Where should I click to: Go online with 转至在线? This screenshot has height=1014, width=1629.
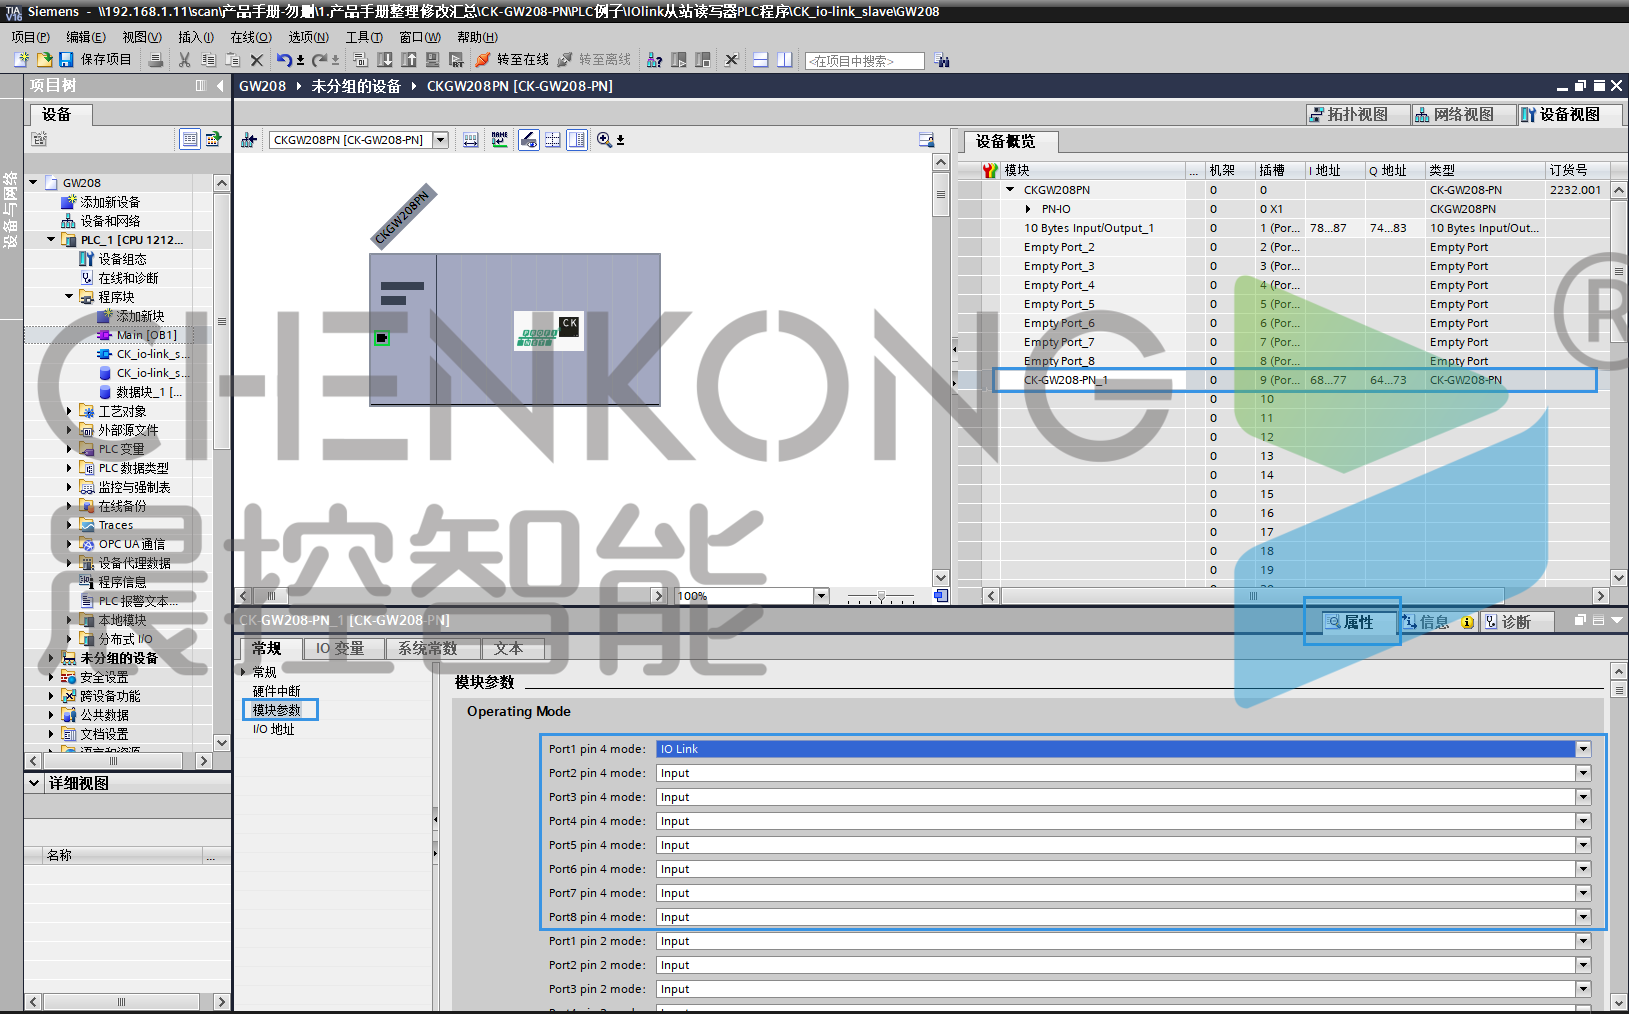(x=512, y=60)
